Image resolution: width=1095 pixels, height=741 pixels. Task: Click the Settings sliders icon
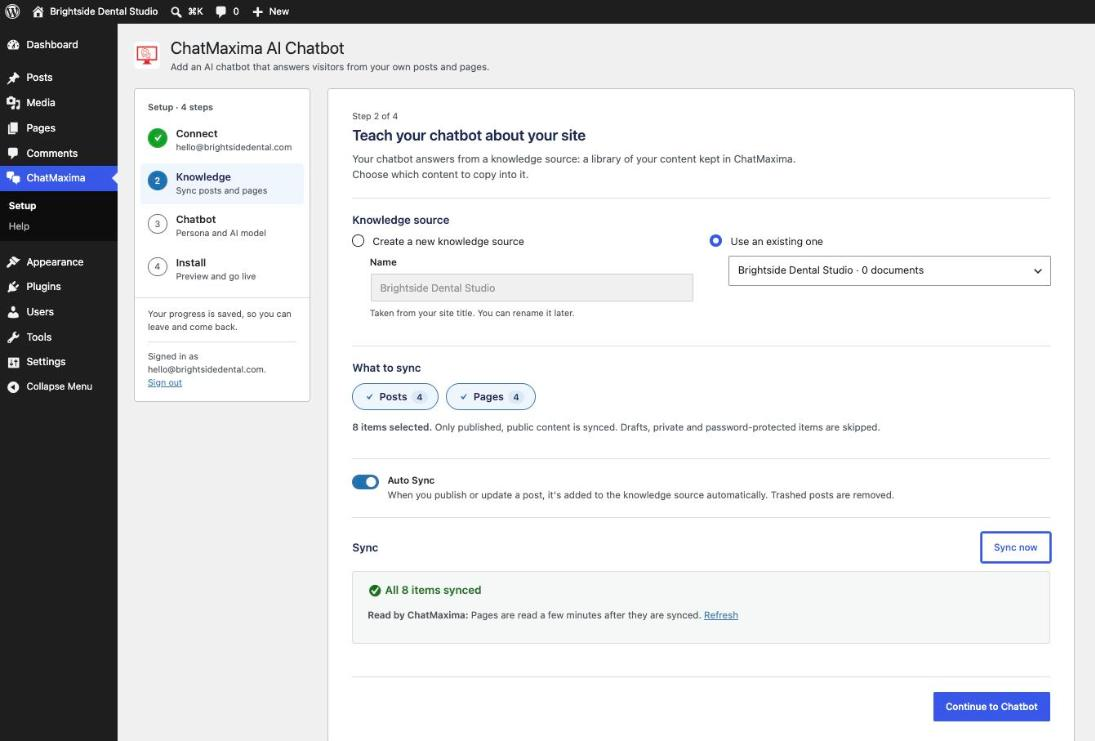tap(13, 362)
